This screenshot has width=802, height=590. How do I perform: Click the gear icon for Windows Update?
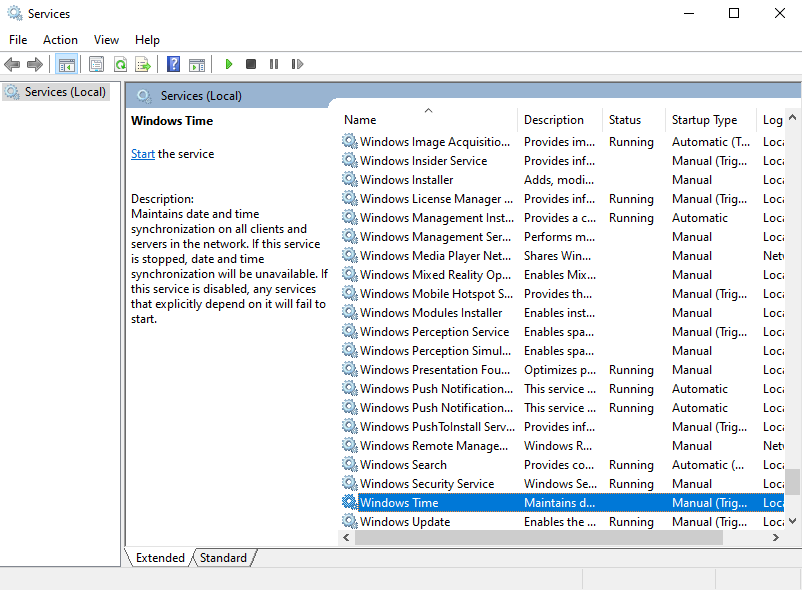pyautogui.click(x=350, y=521)
